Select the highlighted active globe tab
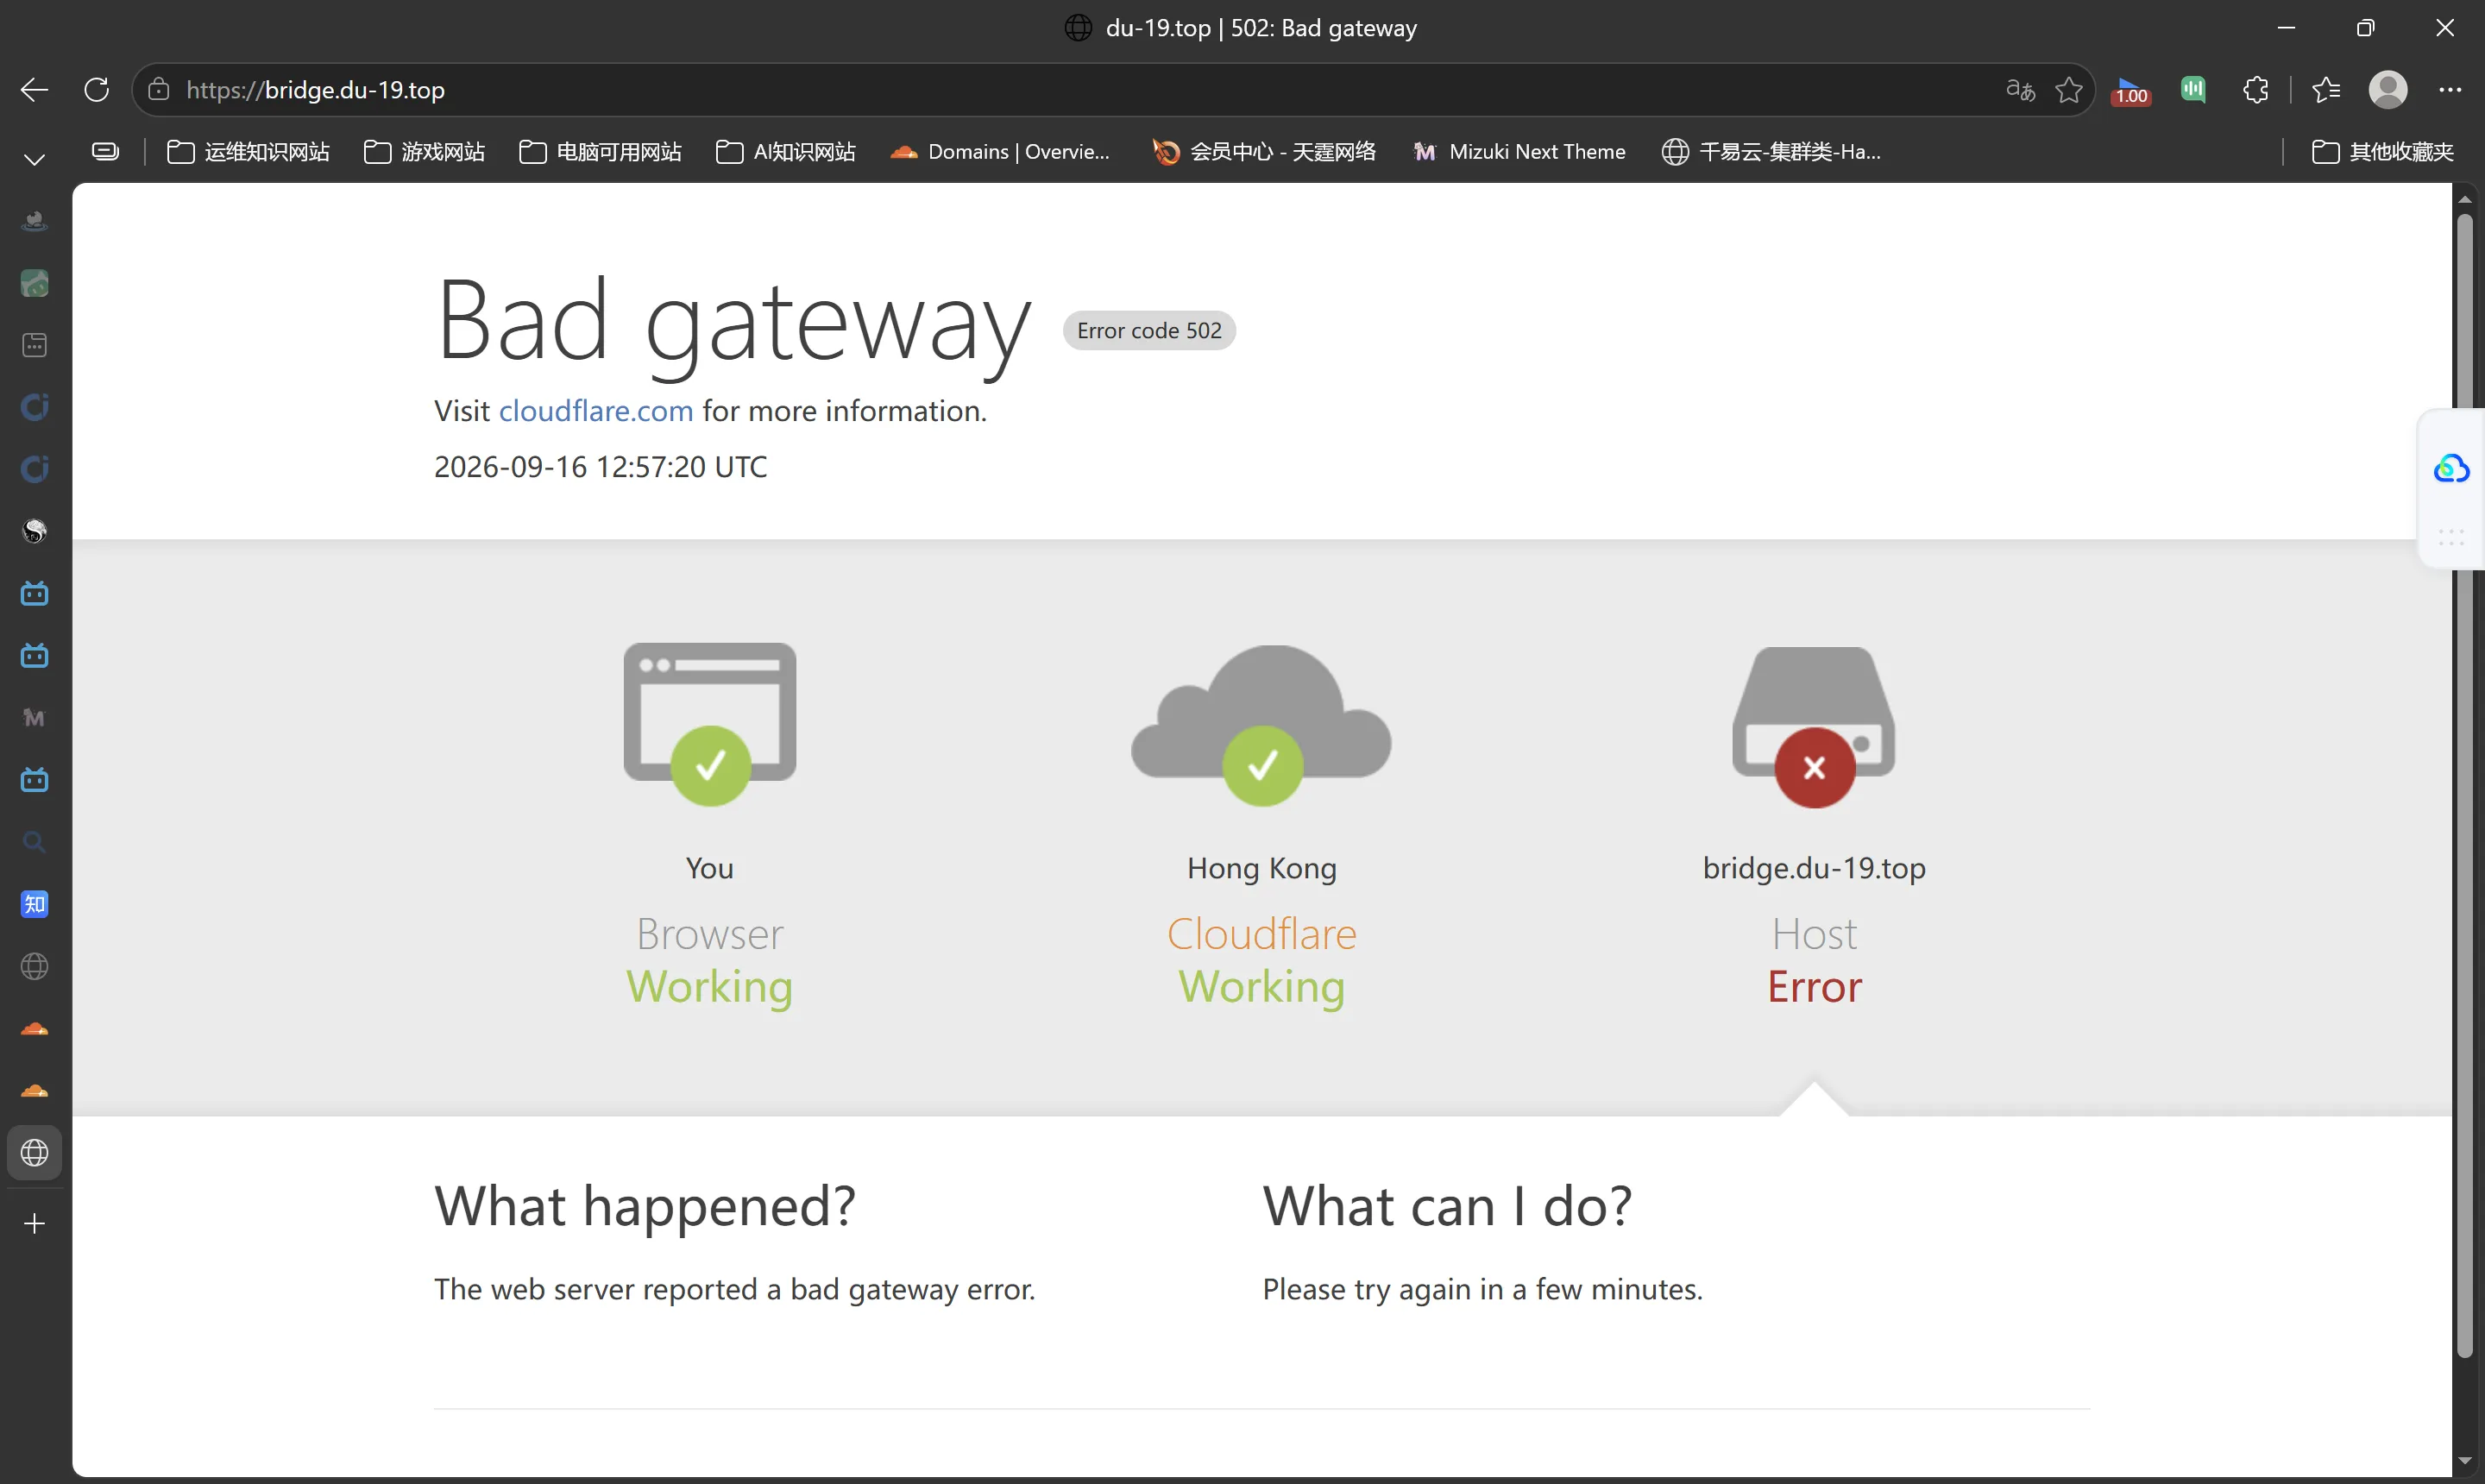This screenshot has height=1484, width=2485. 35,1153
